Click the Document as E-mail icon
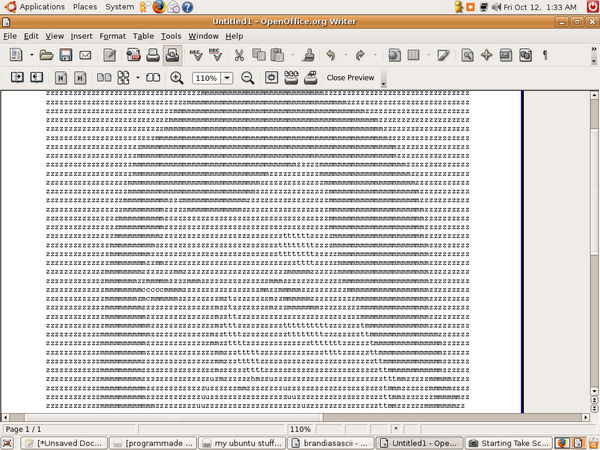Viewport: 600px width, 450px height. tap(85, 55)
